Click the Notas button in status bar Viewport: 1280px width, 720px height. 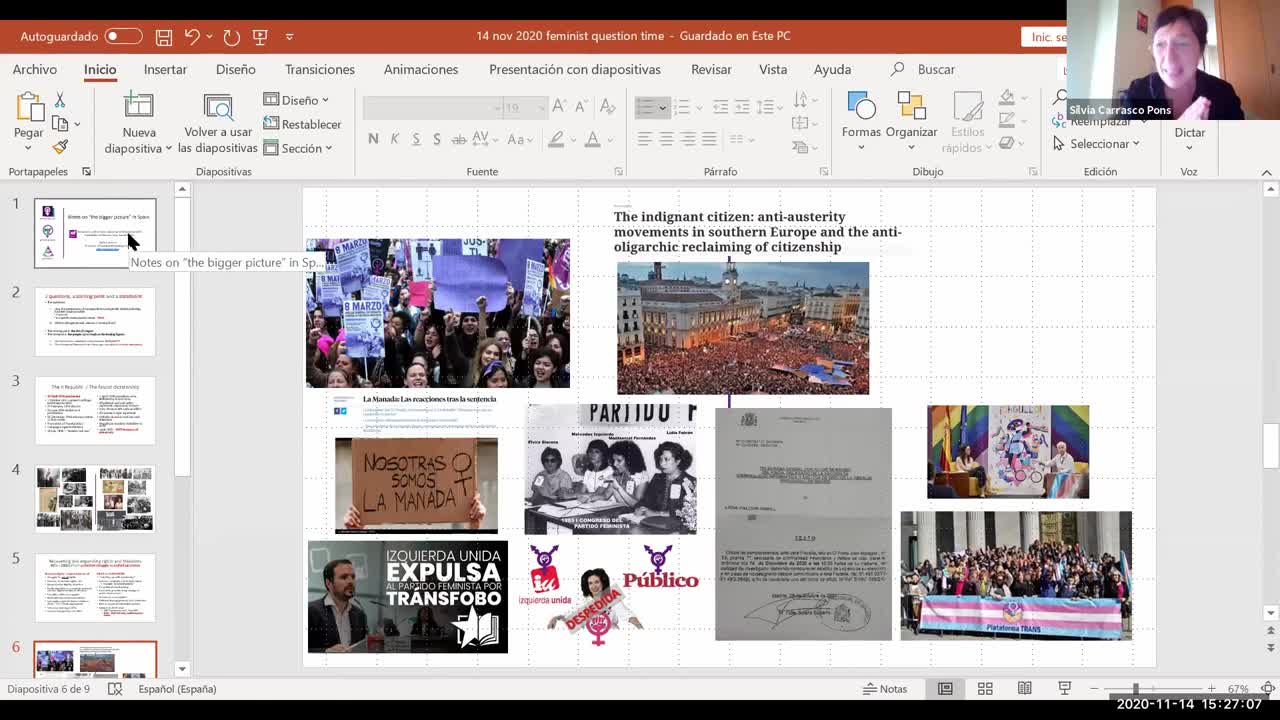click(x=884, y=689)
